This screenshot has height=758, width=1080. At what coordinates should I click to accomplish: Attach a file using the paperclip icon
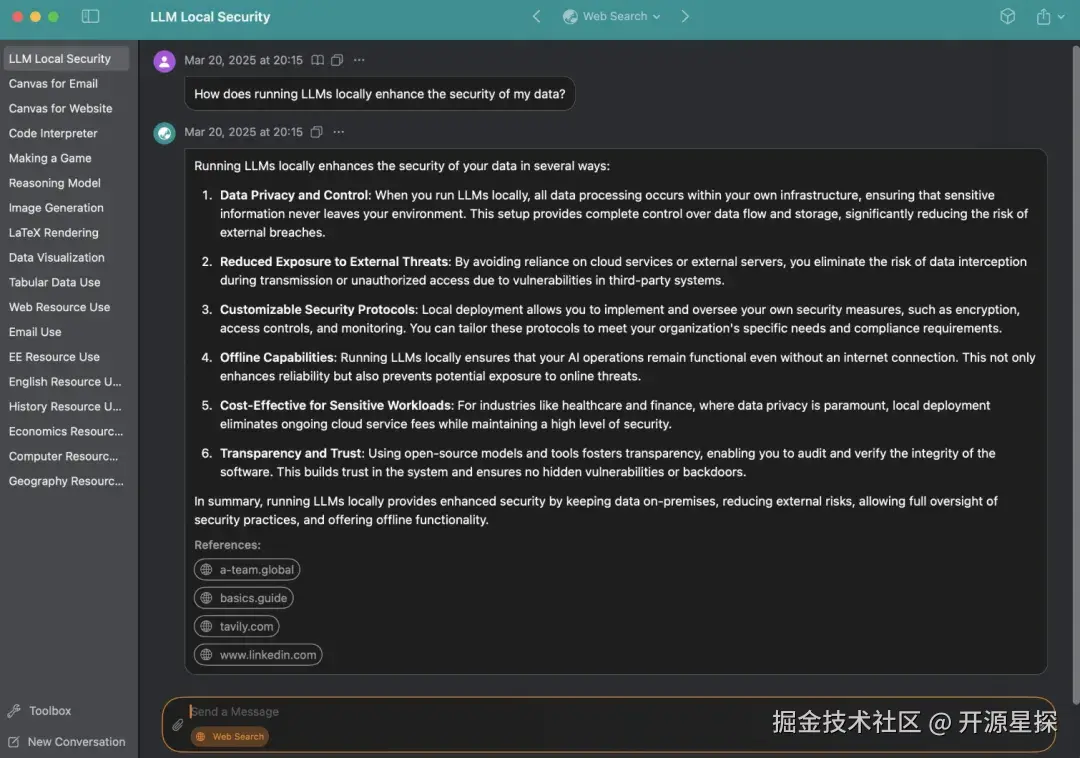tap(177, 724)
